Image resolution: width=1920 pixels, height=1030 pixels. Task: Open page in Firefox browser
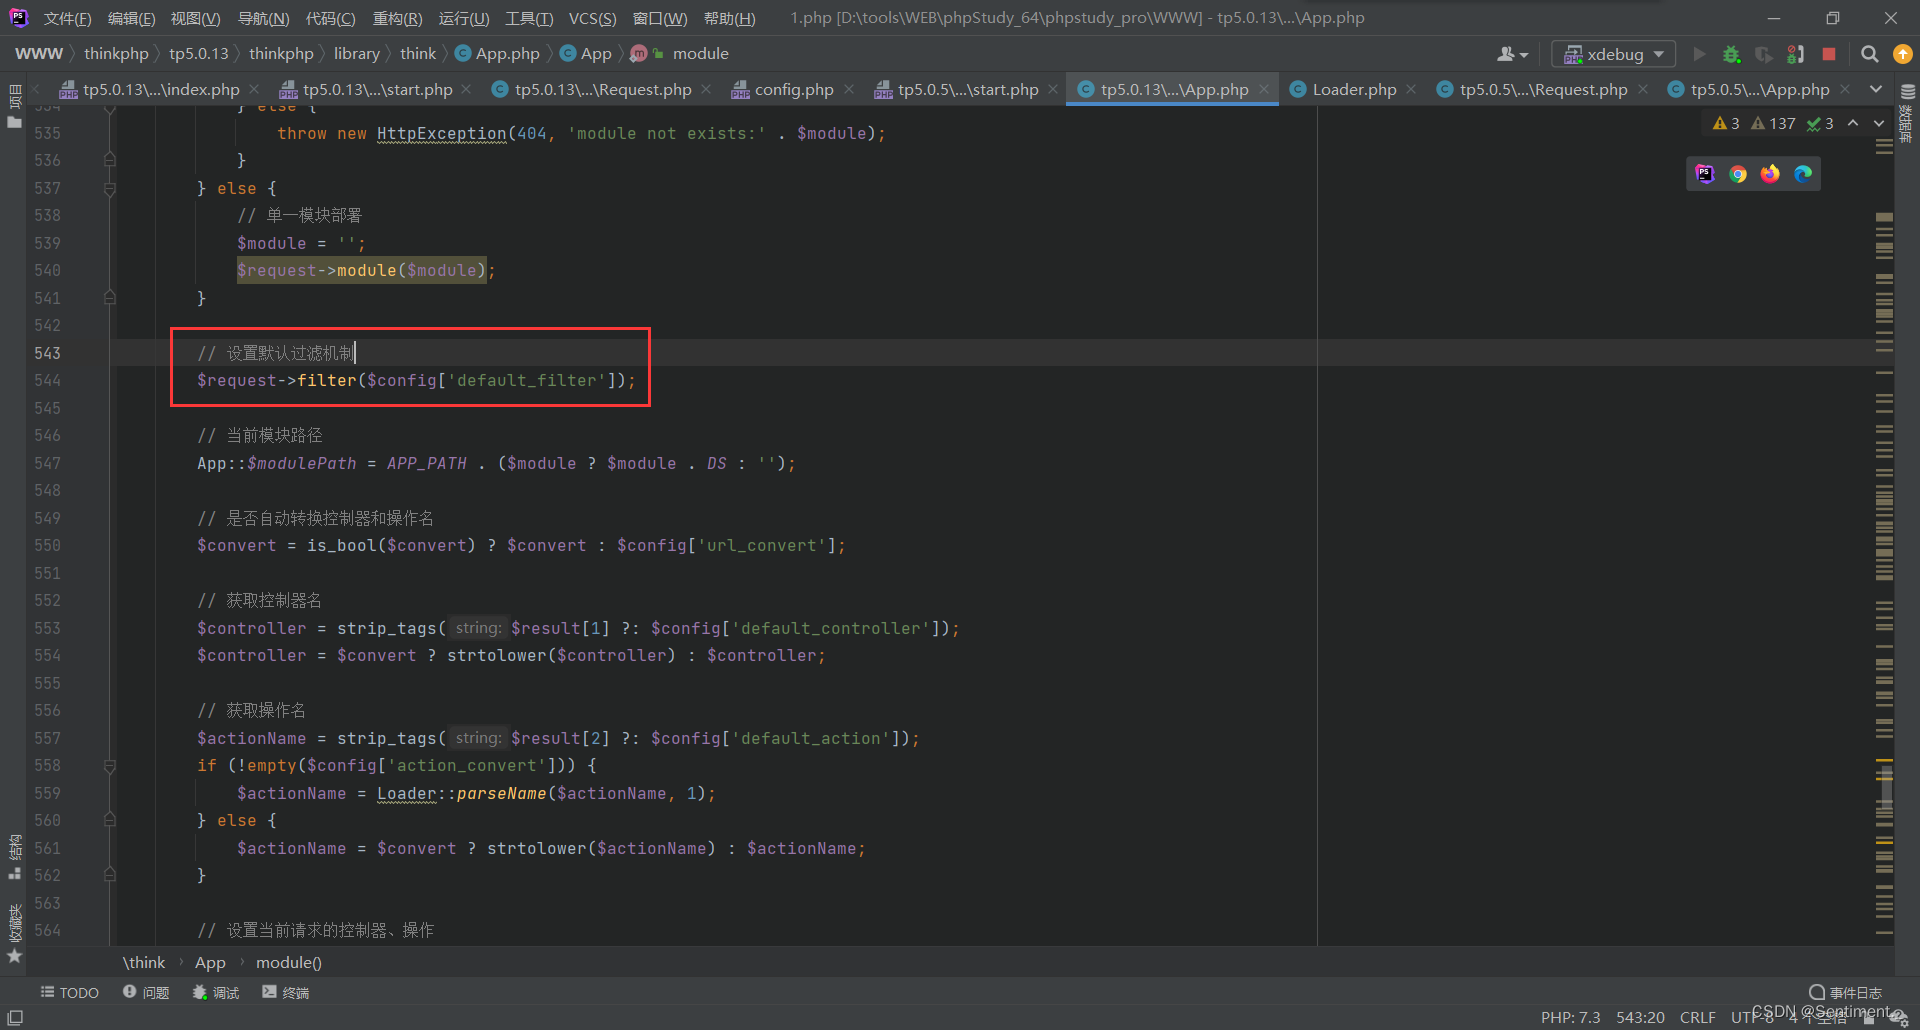pyautogui.click(x=1770, y=174)
